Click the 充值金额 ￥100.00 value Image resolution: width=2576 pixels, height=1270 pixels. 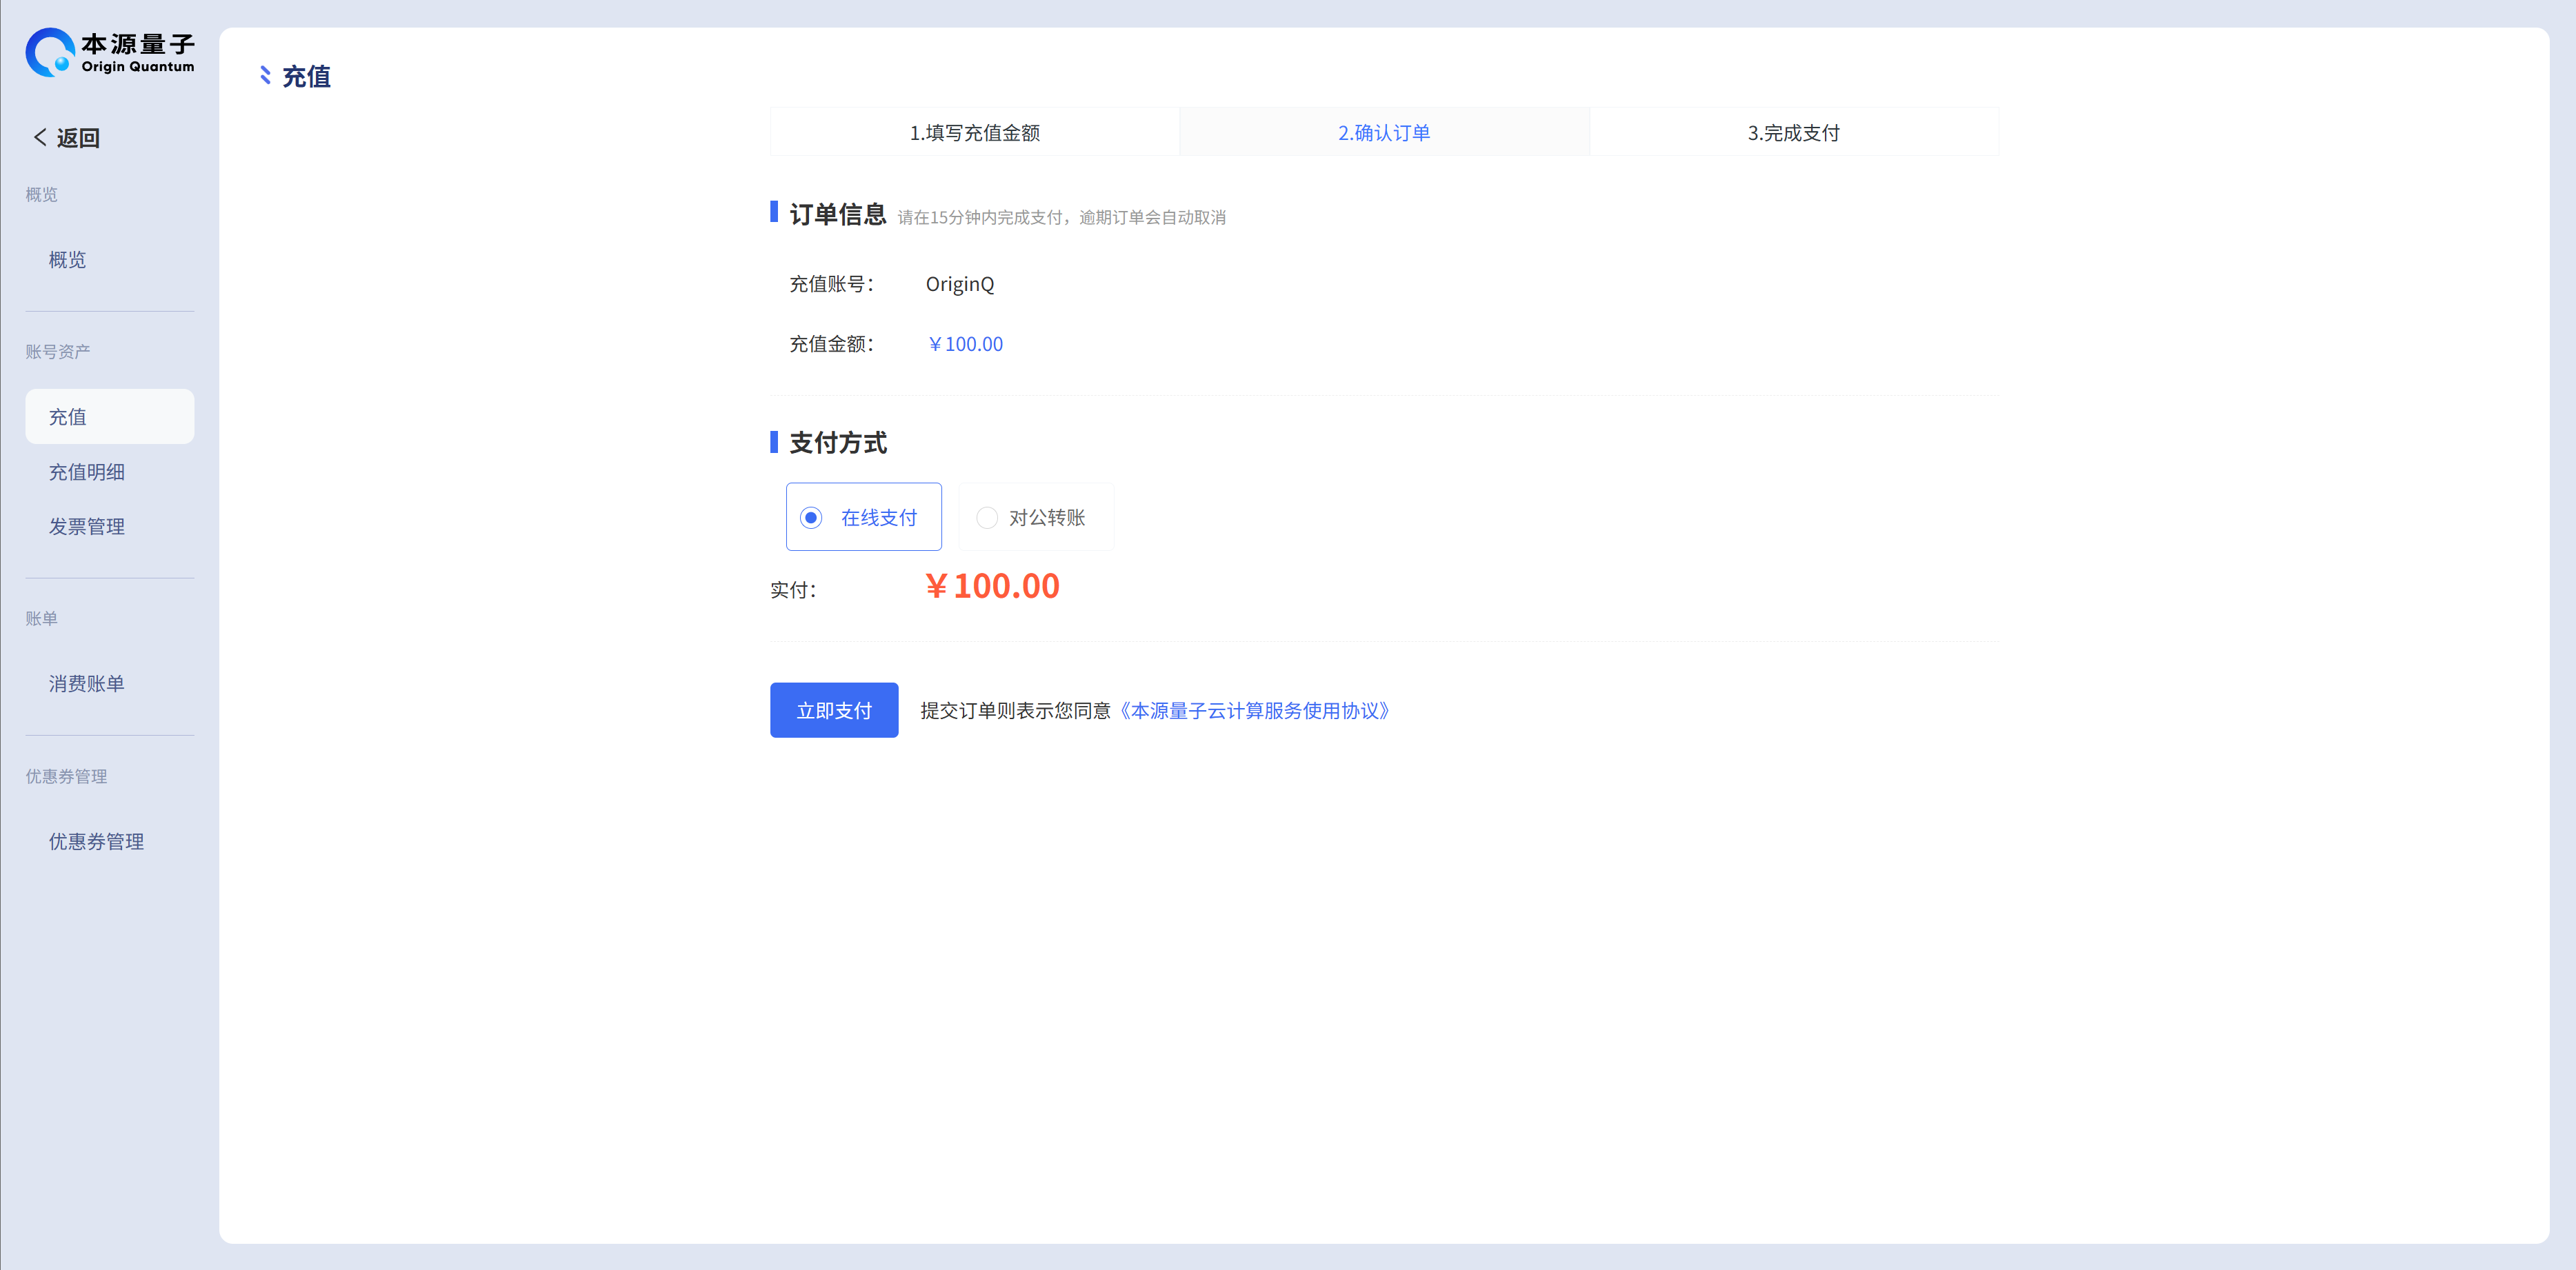[965, 344]
